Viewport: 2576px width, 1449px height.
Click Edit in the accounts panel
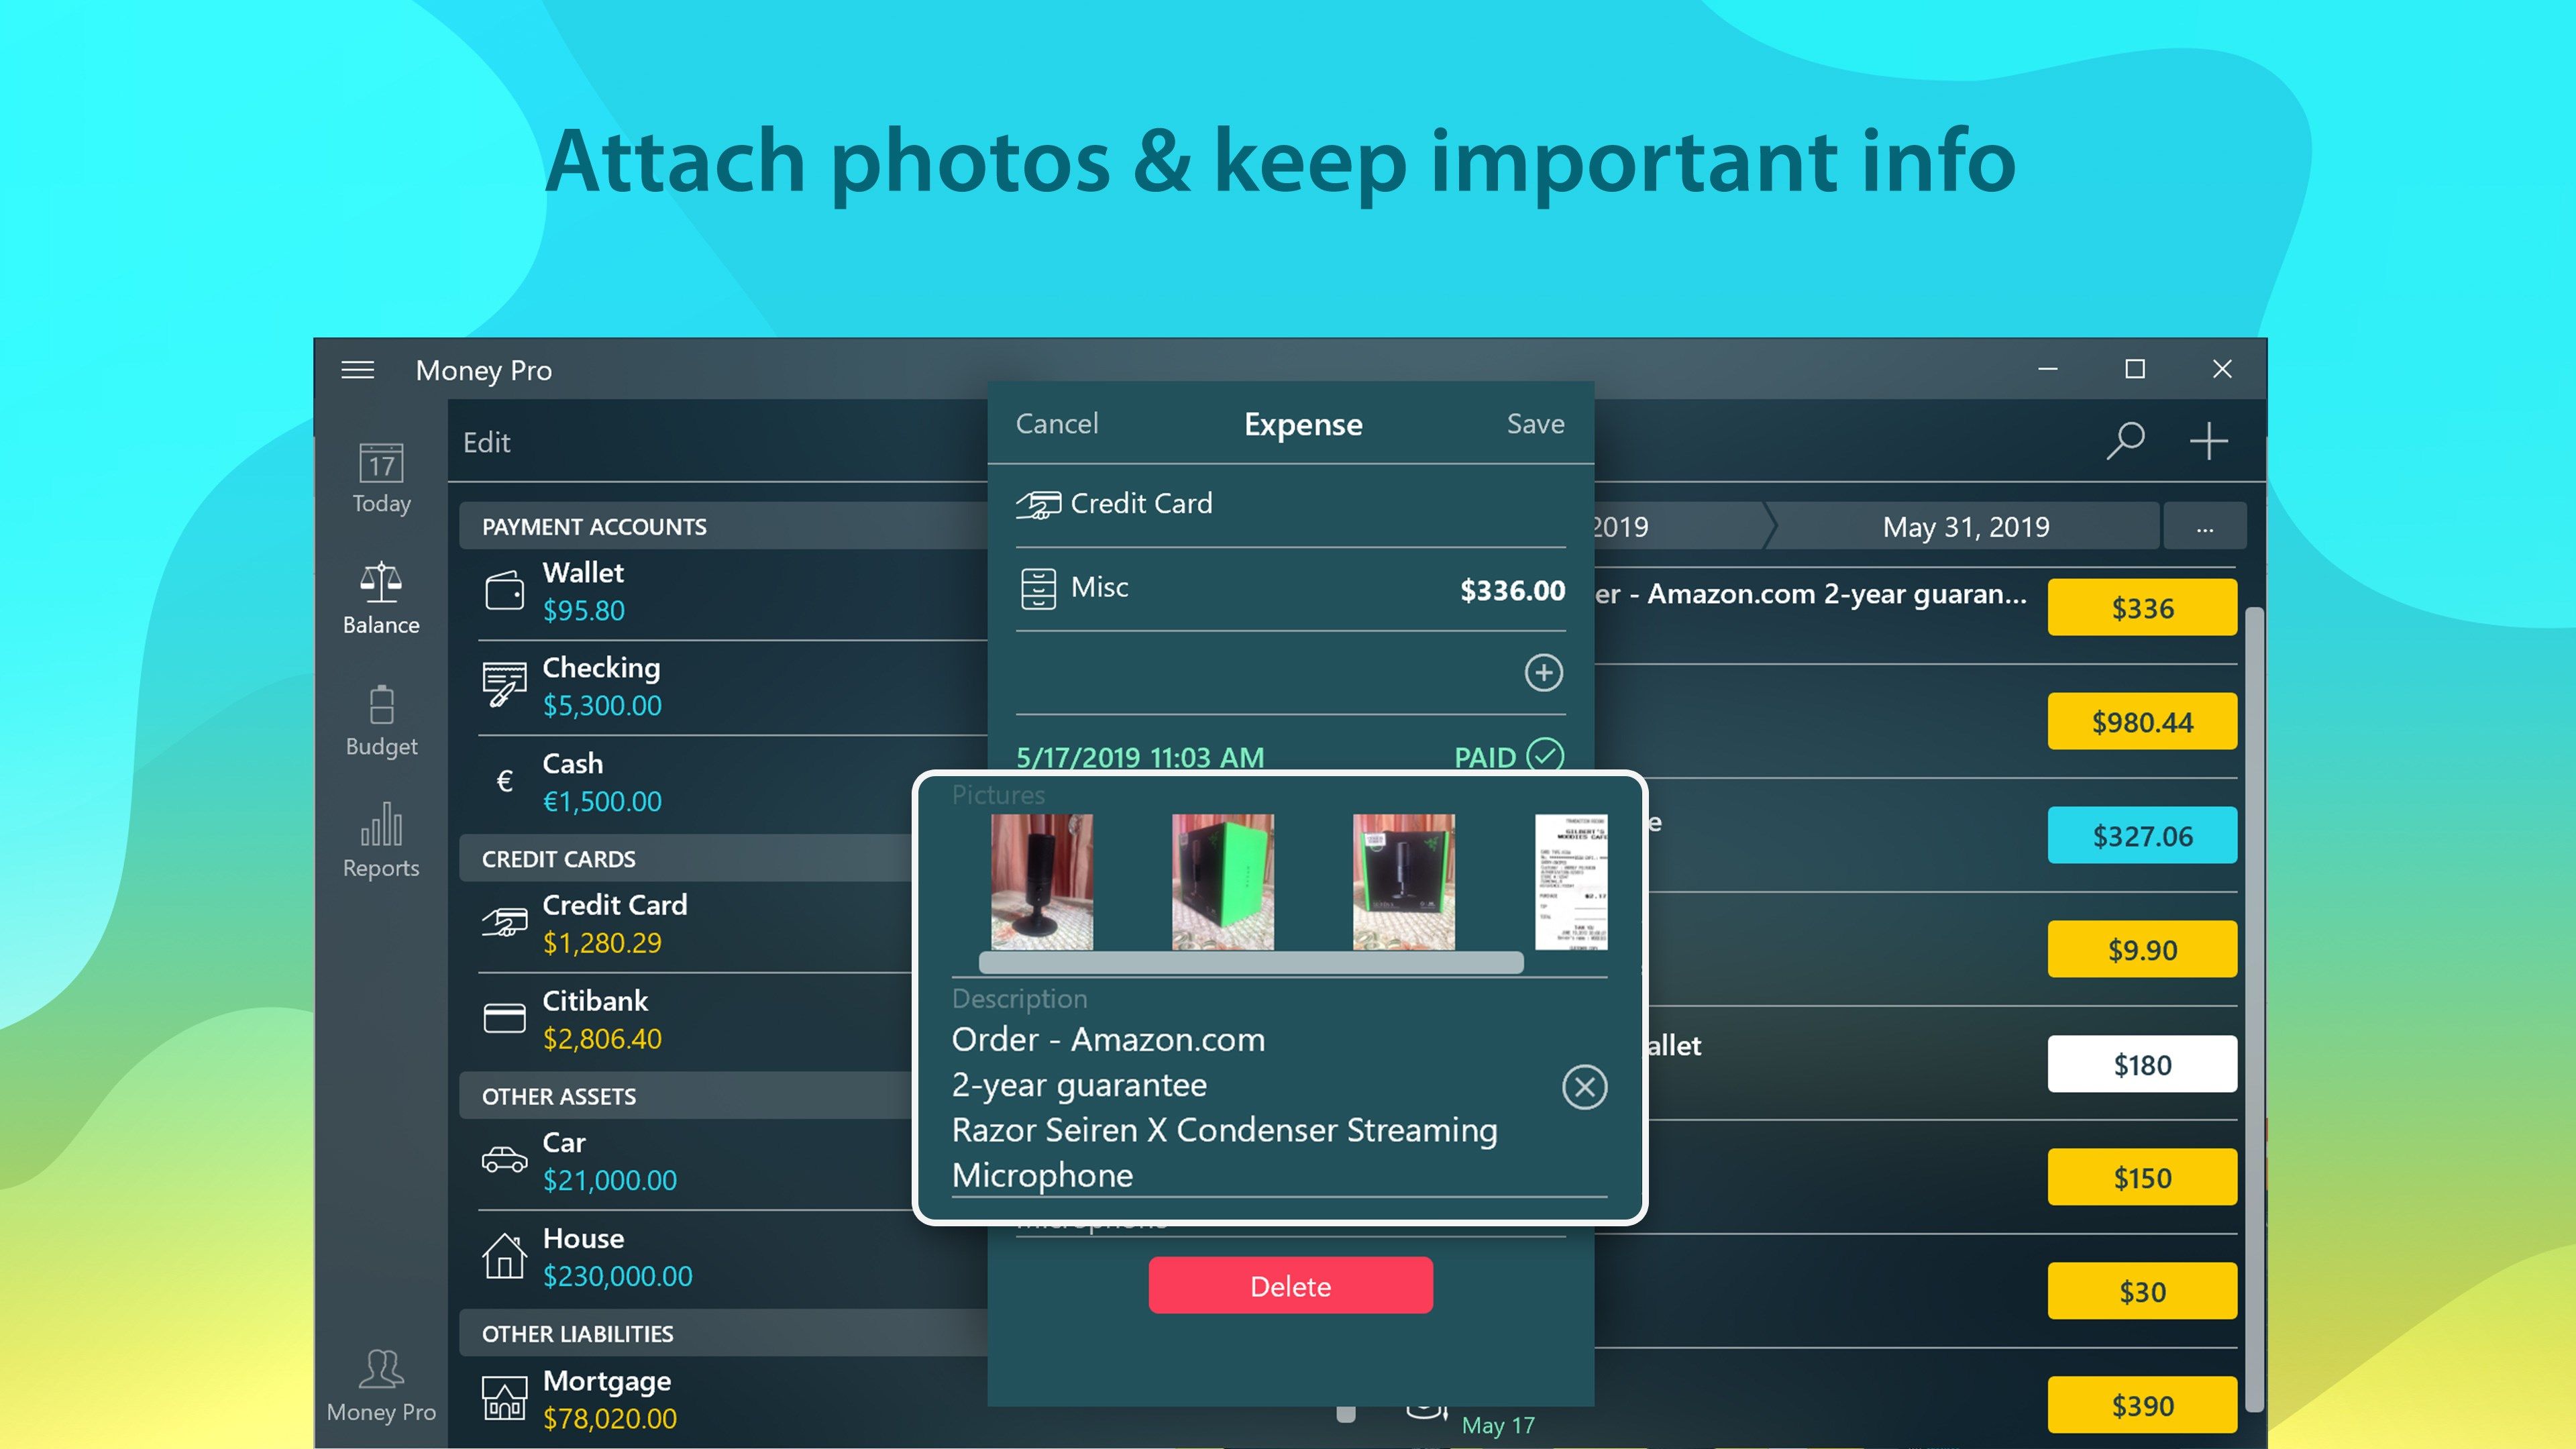(487, 442)
